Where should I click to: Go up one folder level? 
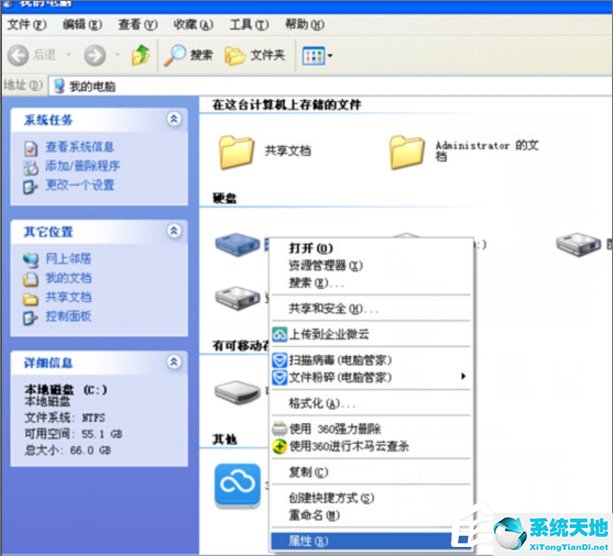(141, 55)
